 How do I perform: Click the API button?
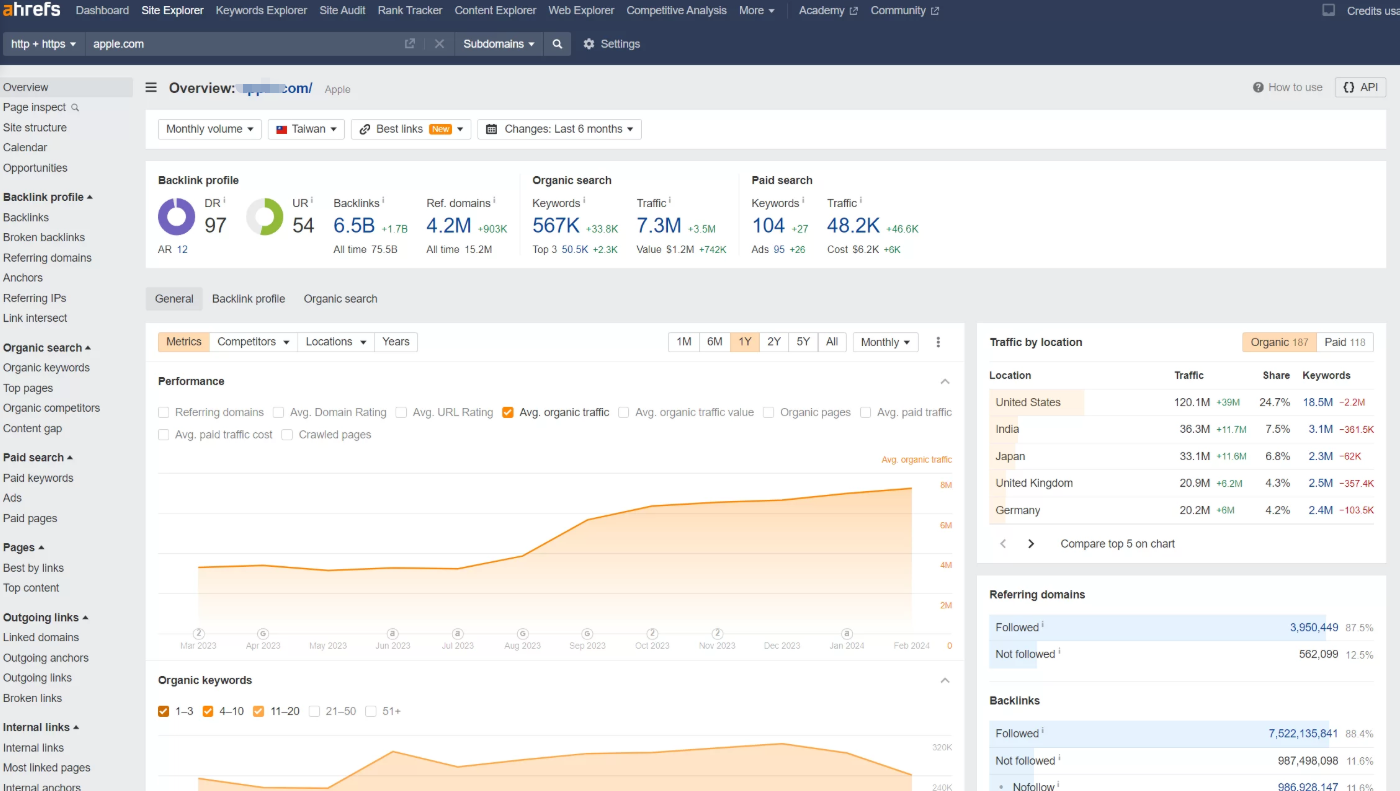tap(1360, 88)
